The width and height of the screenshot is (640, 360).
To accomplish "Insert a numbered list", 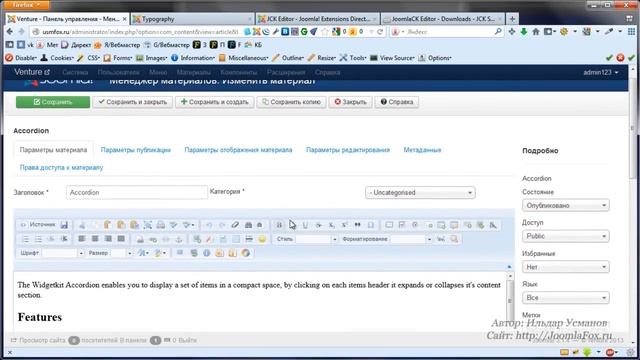I will 25,239.
